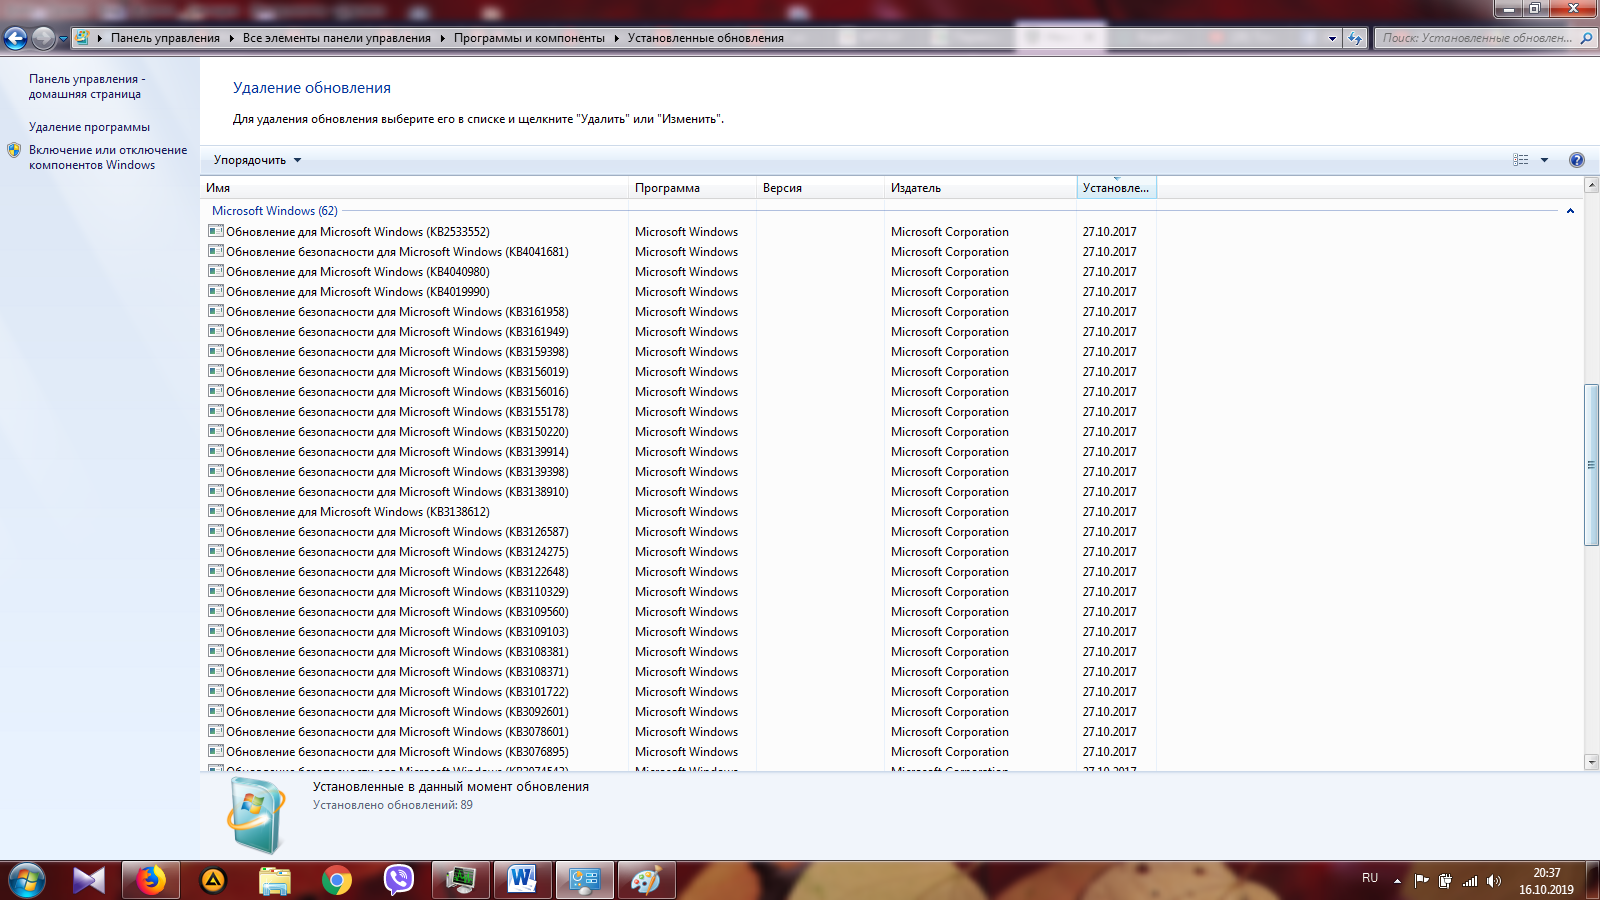Open the help question mark icon
The width and height of the screenshot is (1600, 900).
tap(1577, 160)
